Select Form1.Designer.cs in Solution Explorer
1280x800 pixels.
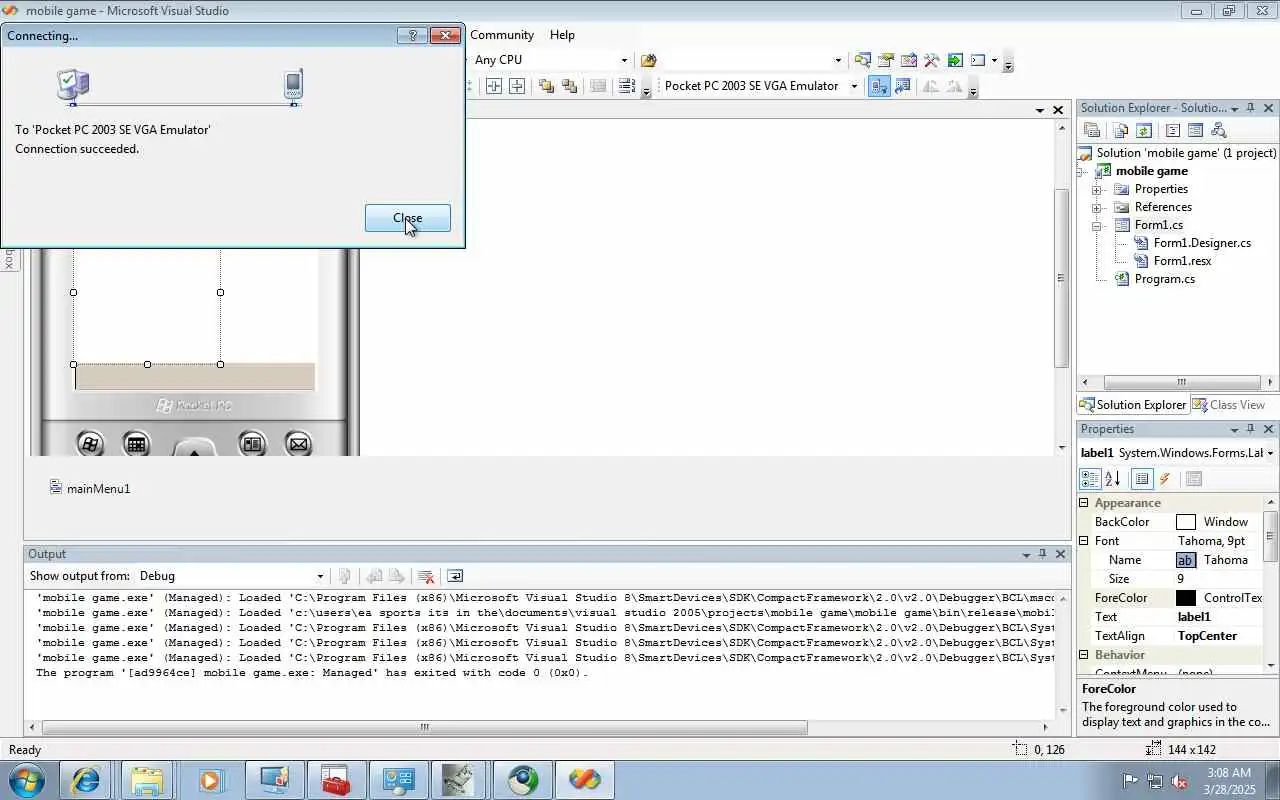pyautogui.click(x=1202, y=243)
